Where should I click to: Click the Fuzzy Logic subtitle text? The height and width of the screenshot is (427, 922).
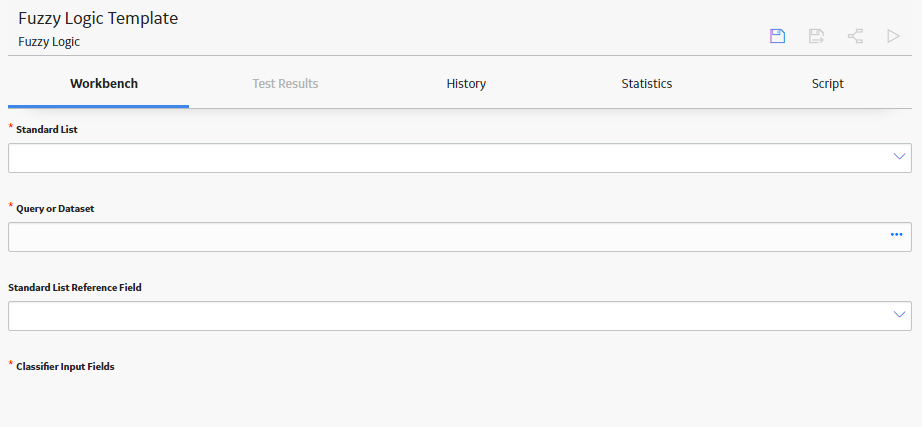pos(49,42)
